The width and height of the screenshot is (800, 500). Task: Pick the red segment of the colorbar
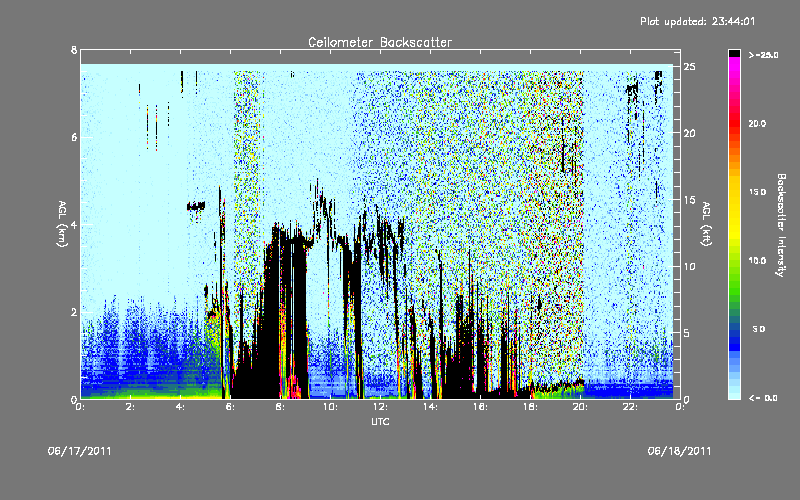(x=735, y=125)
